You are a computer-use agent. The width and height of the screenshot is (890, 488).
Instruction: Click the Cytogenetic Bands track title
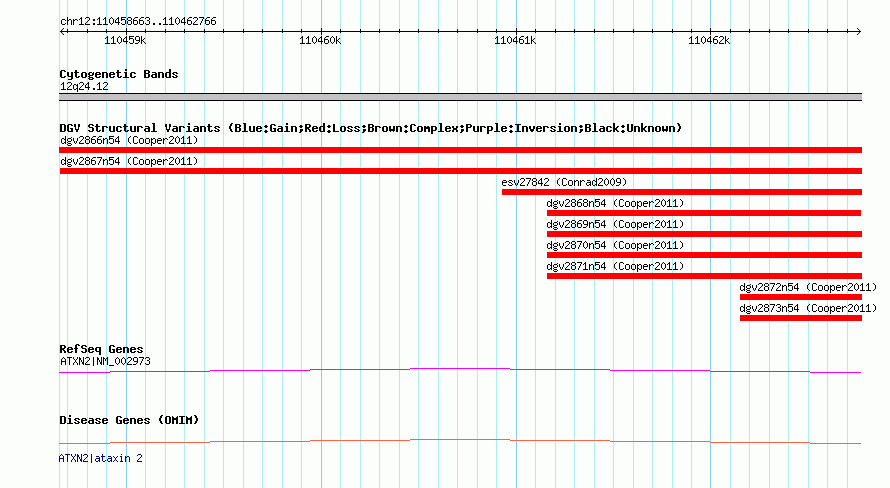119,74
